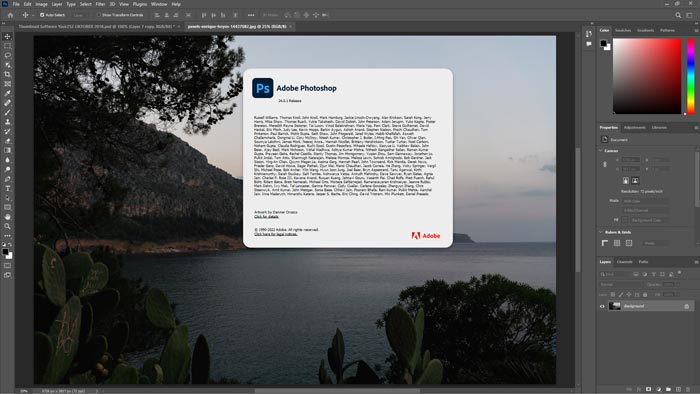Select the Frame tool

(8, 84)
